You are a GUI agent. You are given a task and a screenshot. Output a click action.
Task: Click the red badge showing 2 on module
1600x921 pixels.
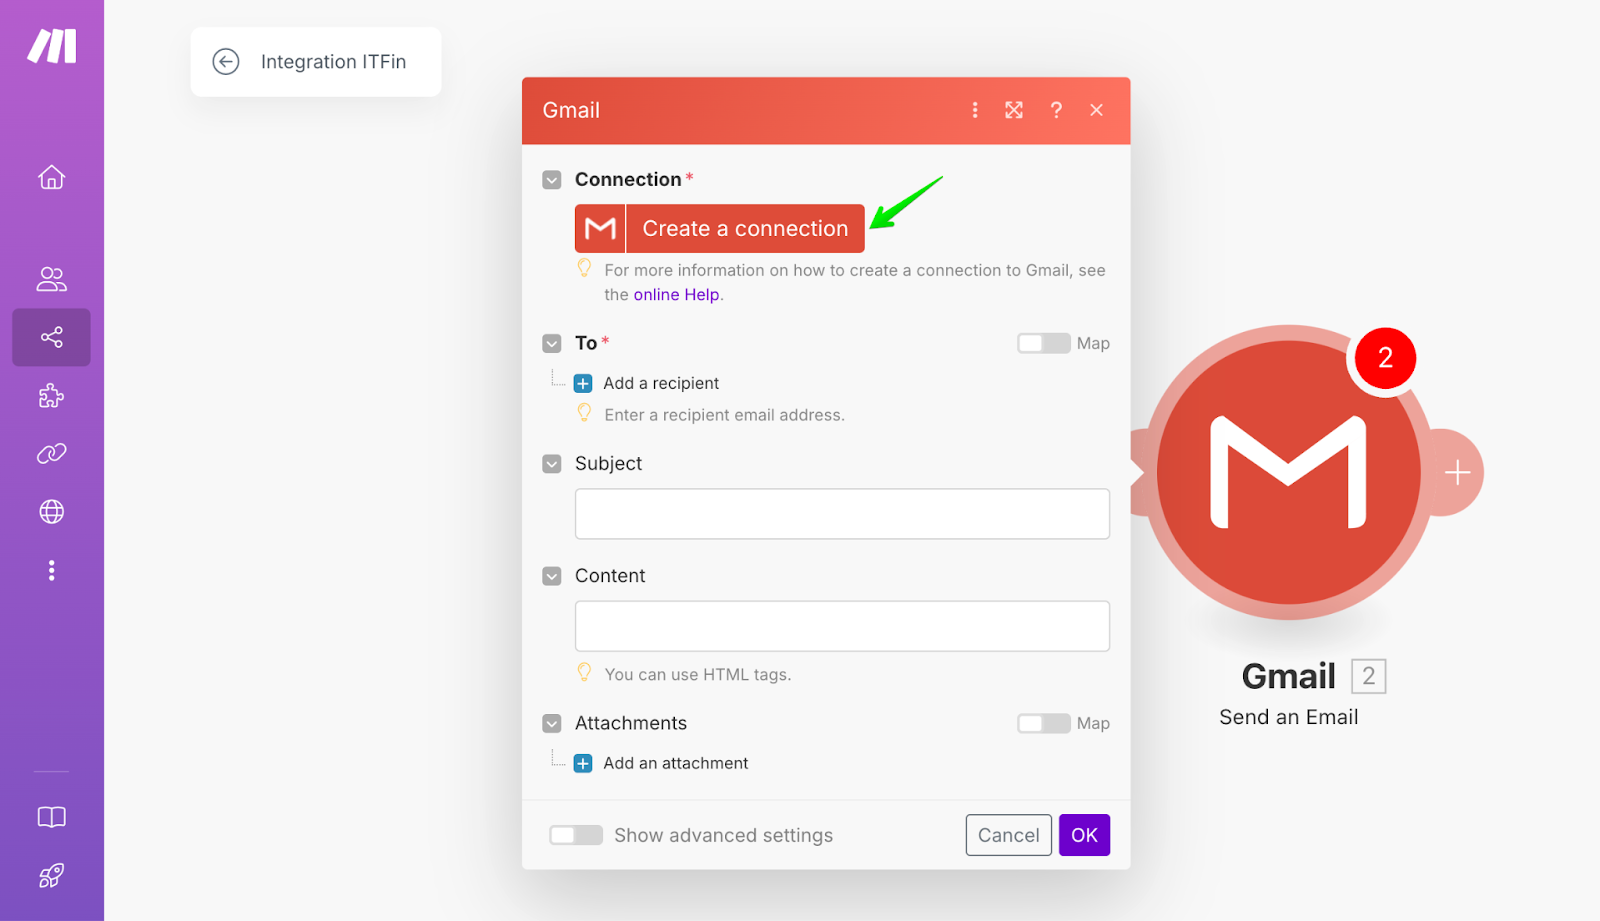click(1385, 358)
